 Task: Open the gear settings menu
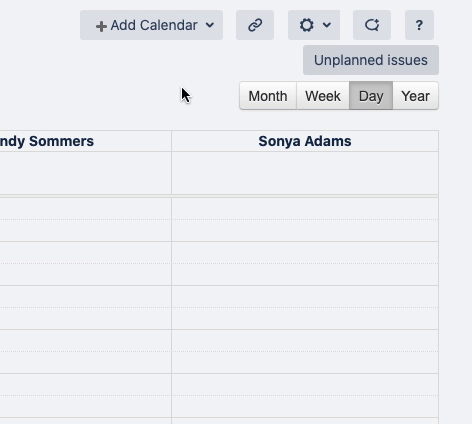tap(314, 25)
